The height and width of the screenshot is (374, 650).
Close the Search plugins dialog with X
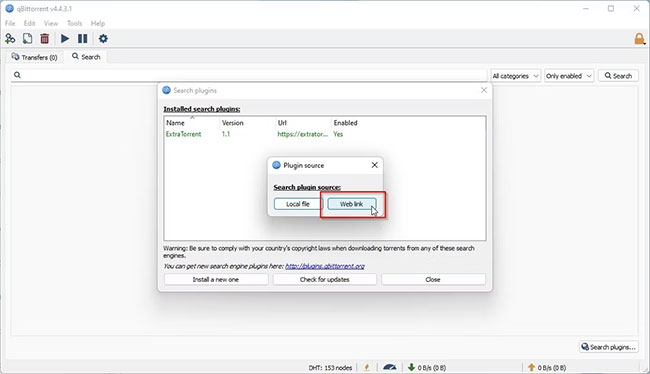coord(484,90)
